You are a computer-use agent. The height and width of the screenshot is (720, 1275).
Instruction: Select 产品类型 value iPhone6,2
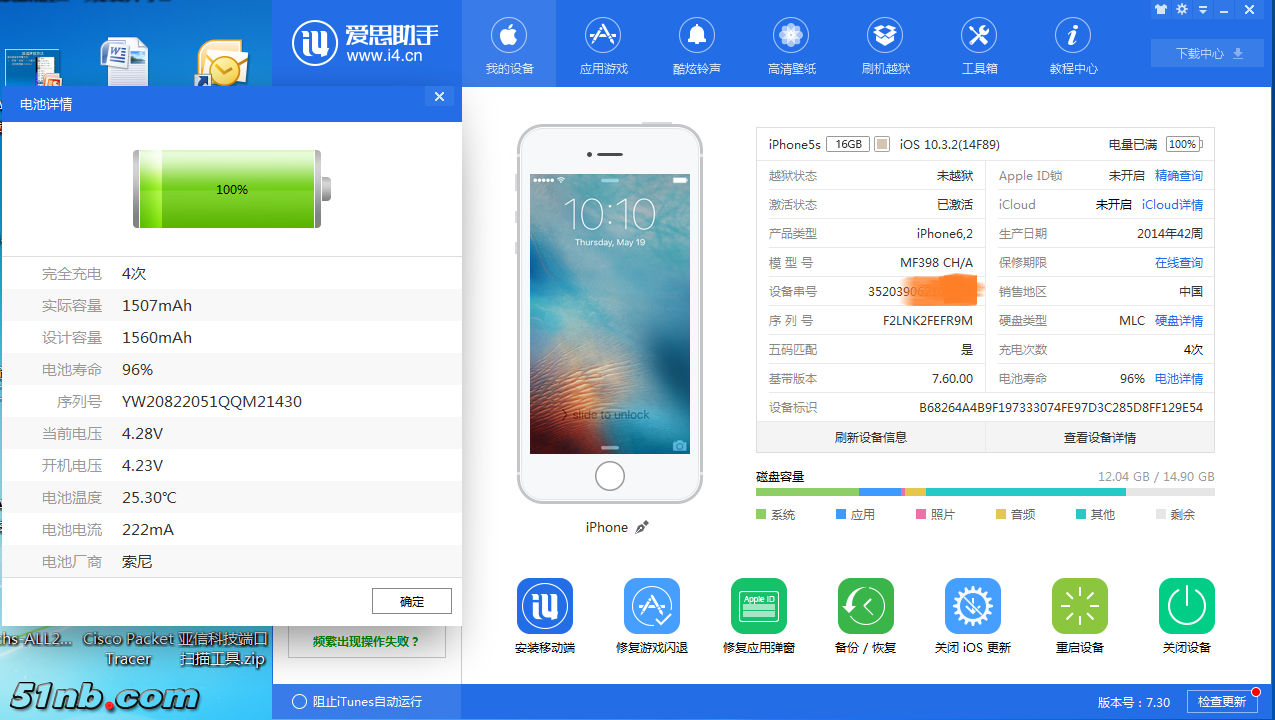pos(945,233)
